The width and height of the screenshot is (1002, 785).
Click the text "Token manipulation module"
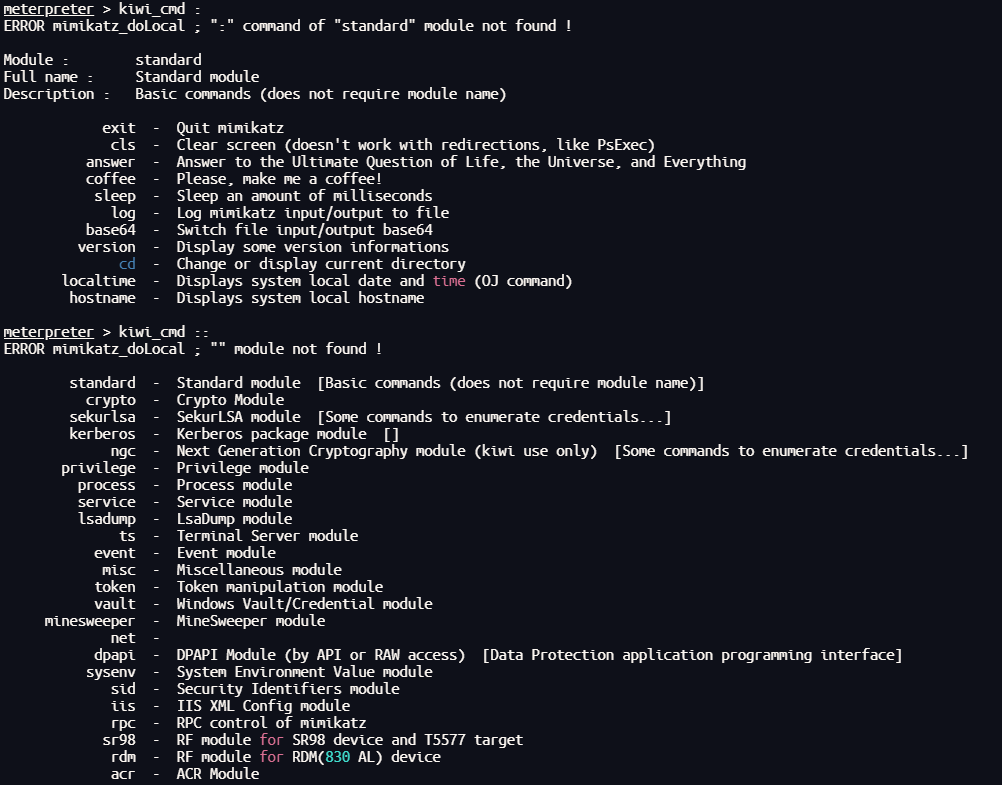point(279,587)
